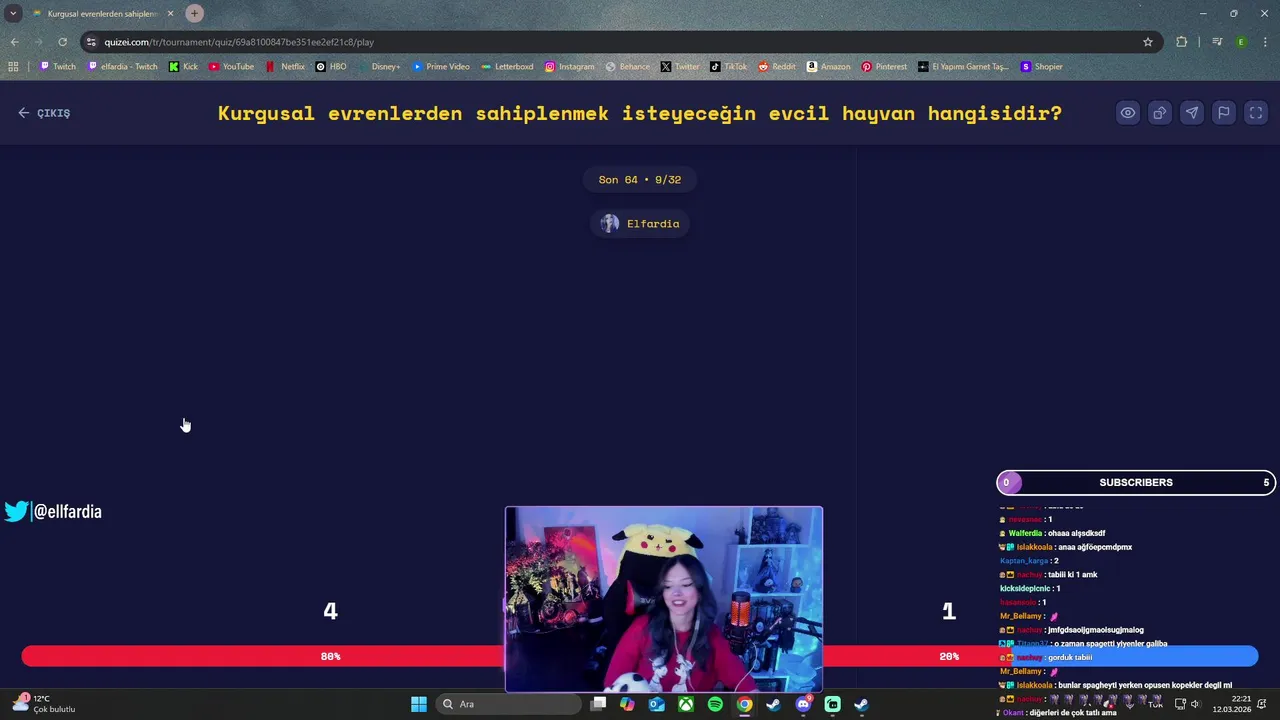Switch to Chrome on the taskbar
Screen dimensions: 1280x720
point(744,704)
